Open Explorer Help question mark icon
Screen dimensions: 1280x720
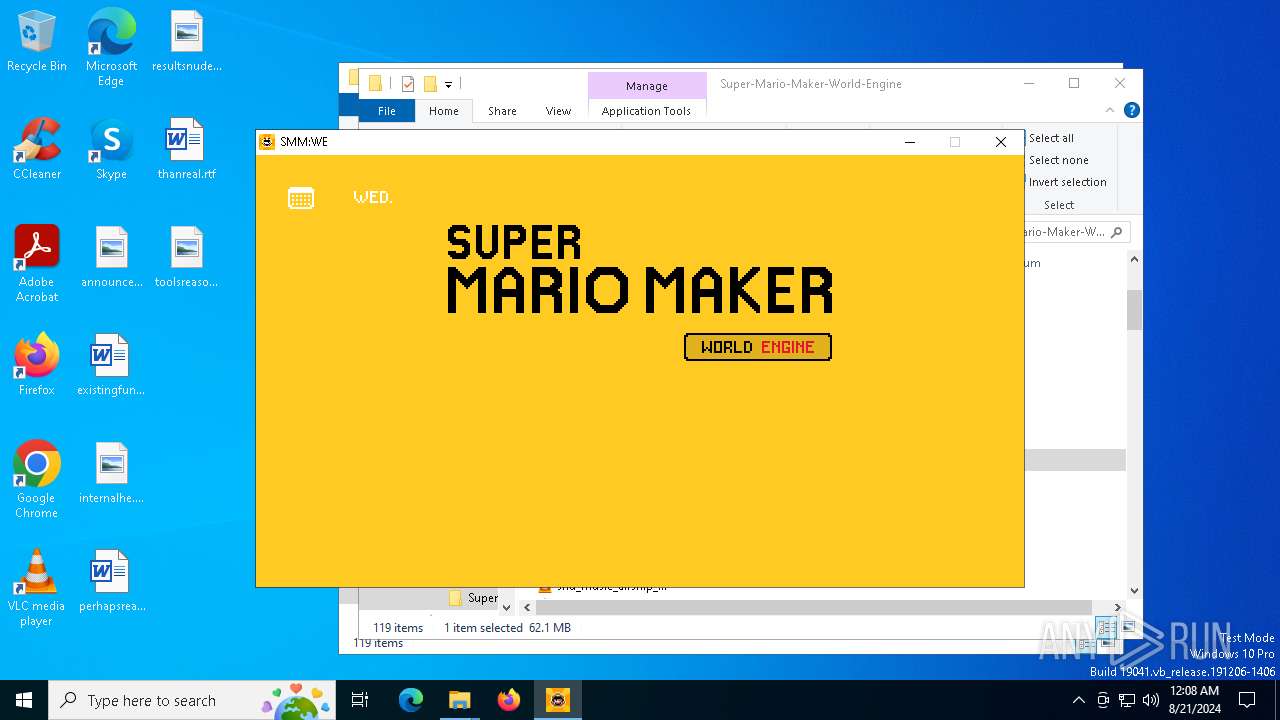1131,110
